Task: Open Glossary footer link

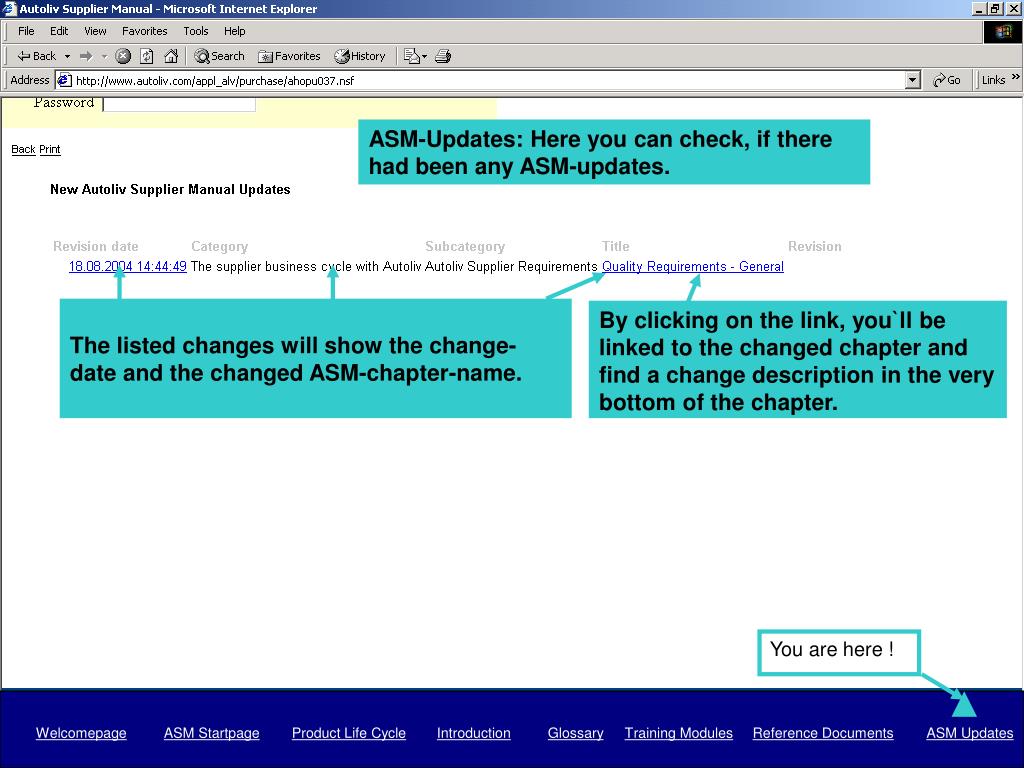Action: click(575, 733)
